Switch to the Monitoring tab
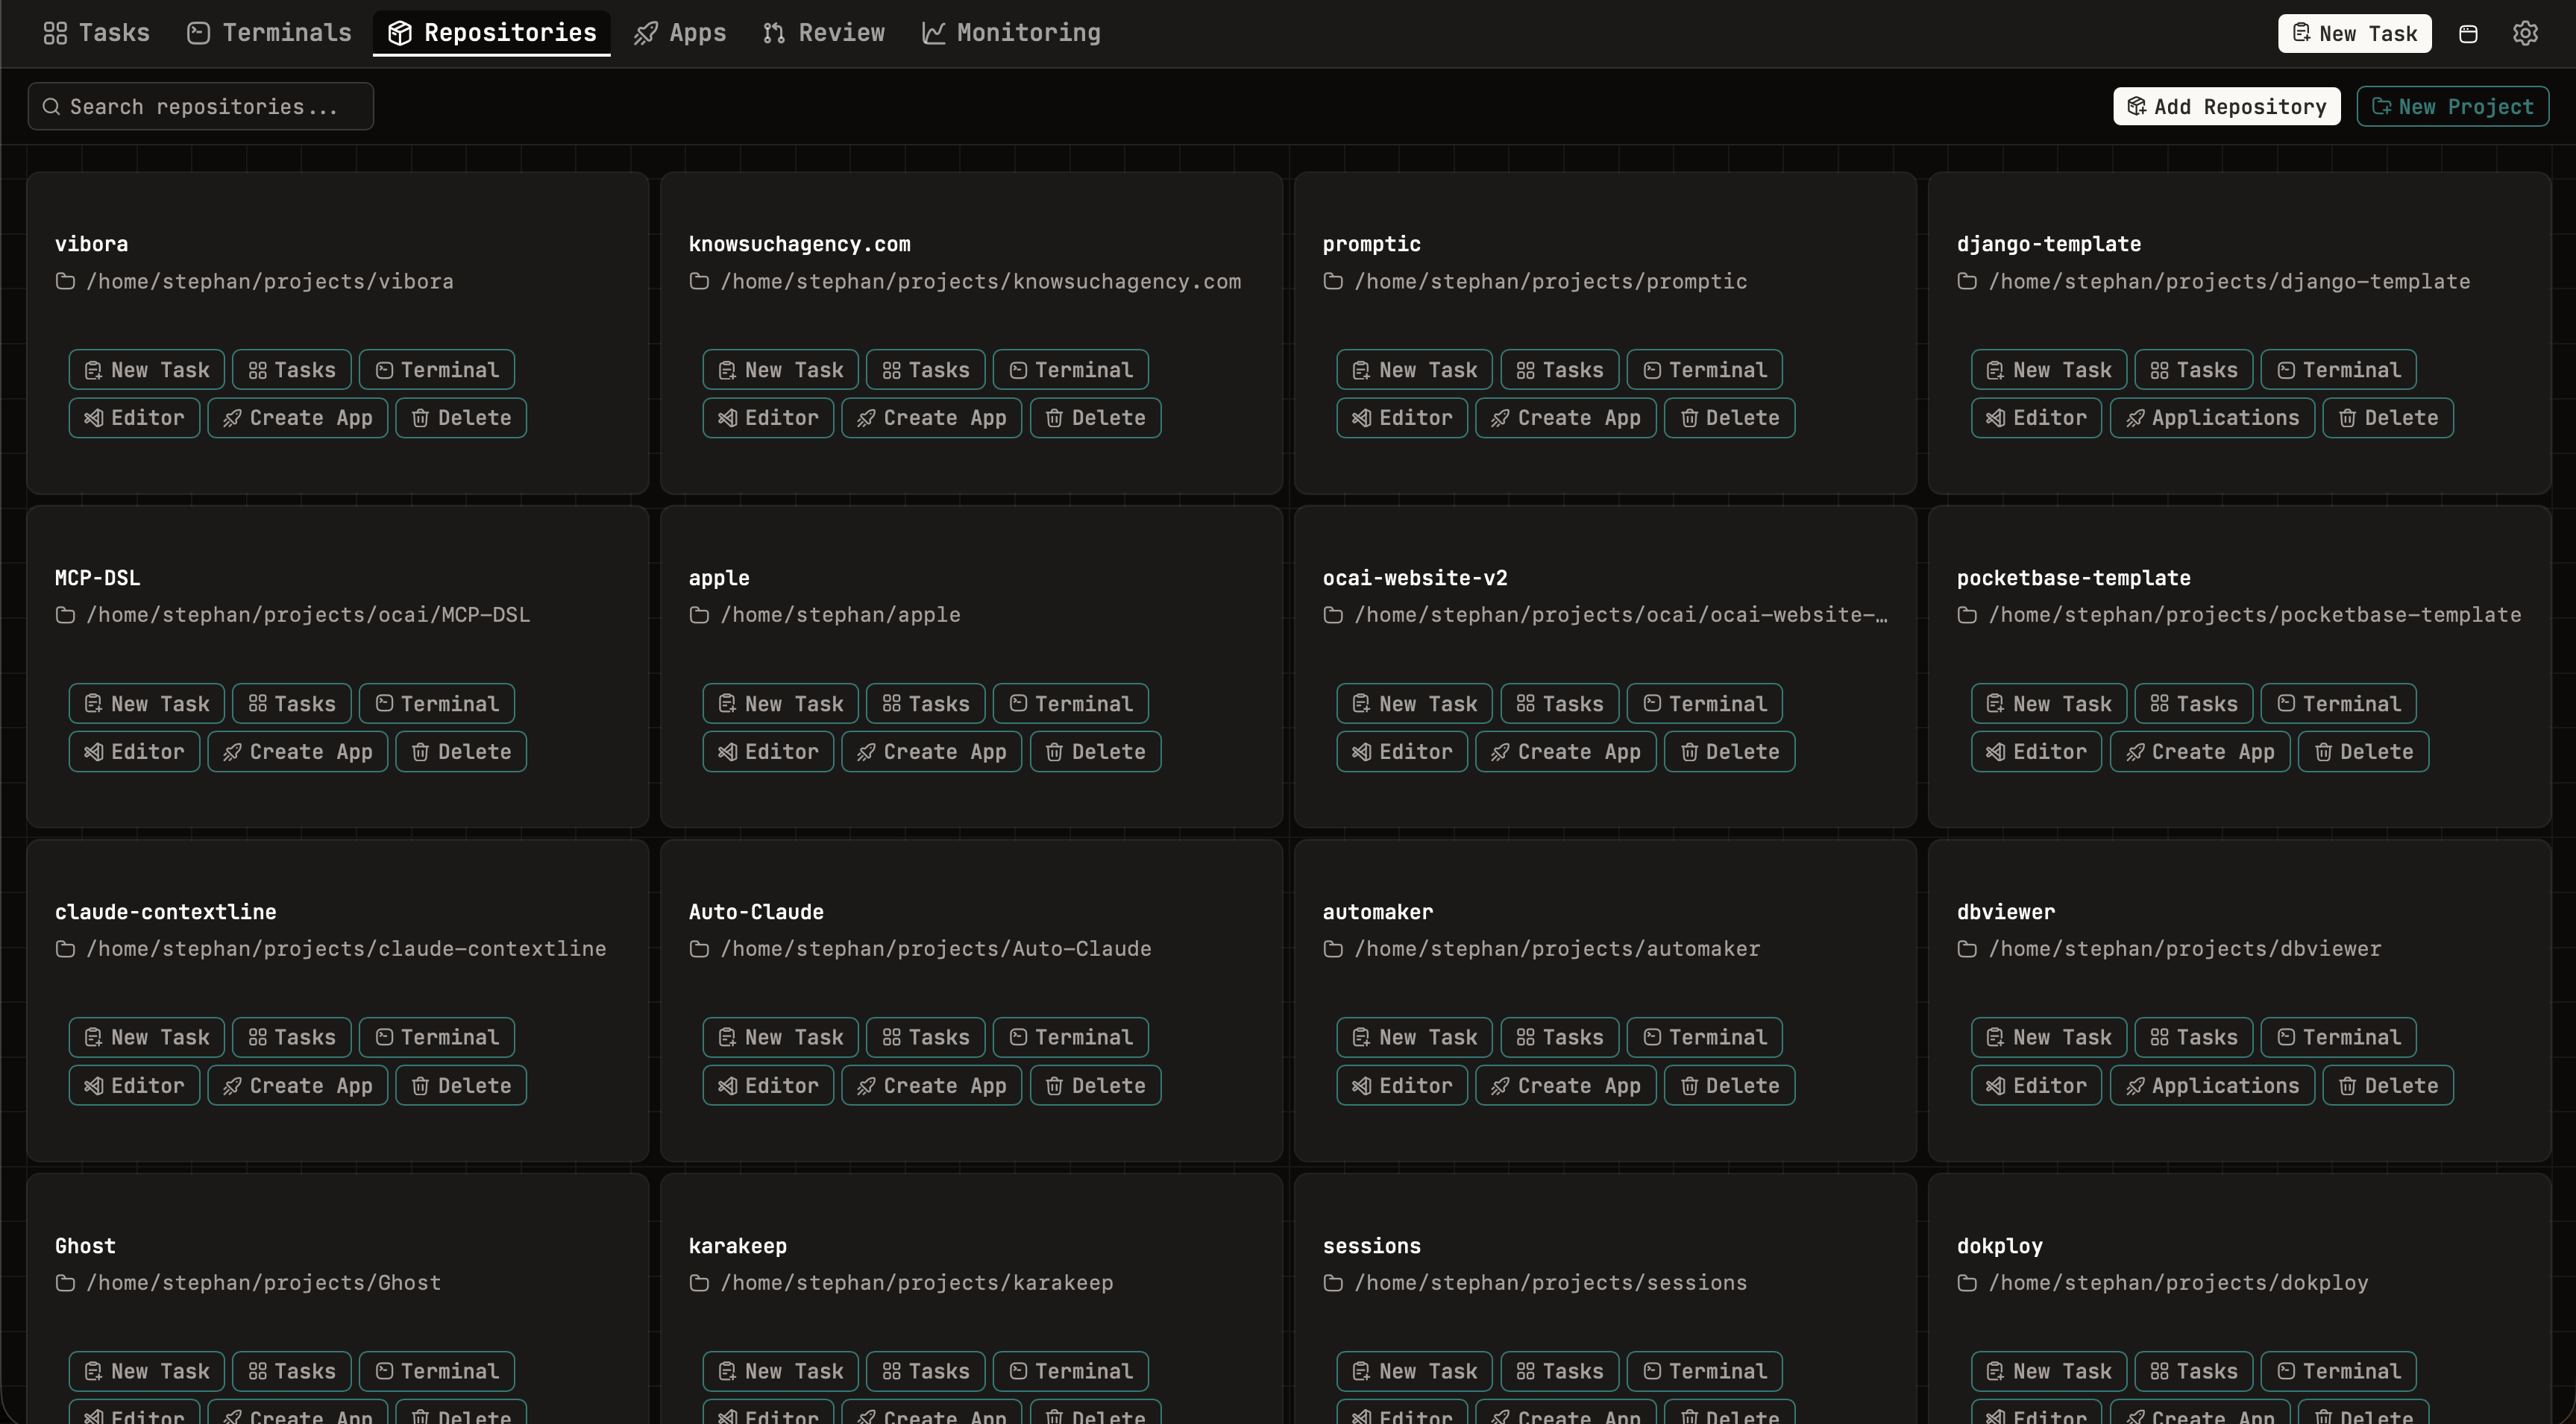 pyautogui.click(x=1011, y=33)
